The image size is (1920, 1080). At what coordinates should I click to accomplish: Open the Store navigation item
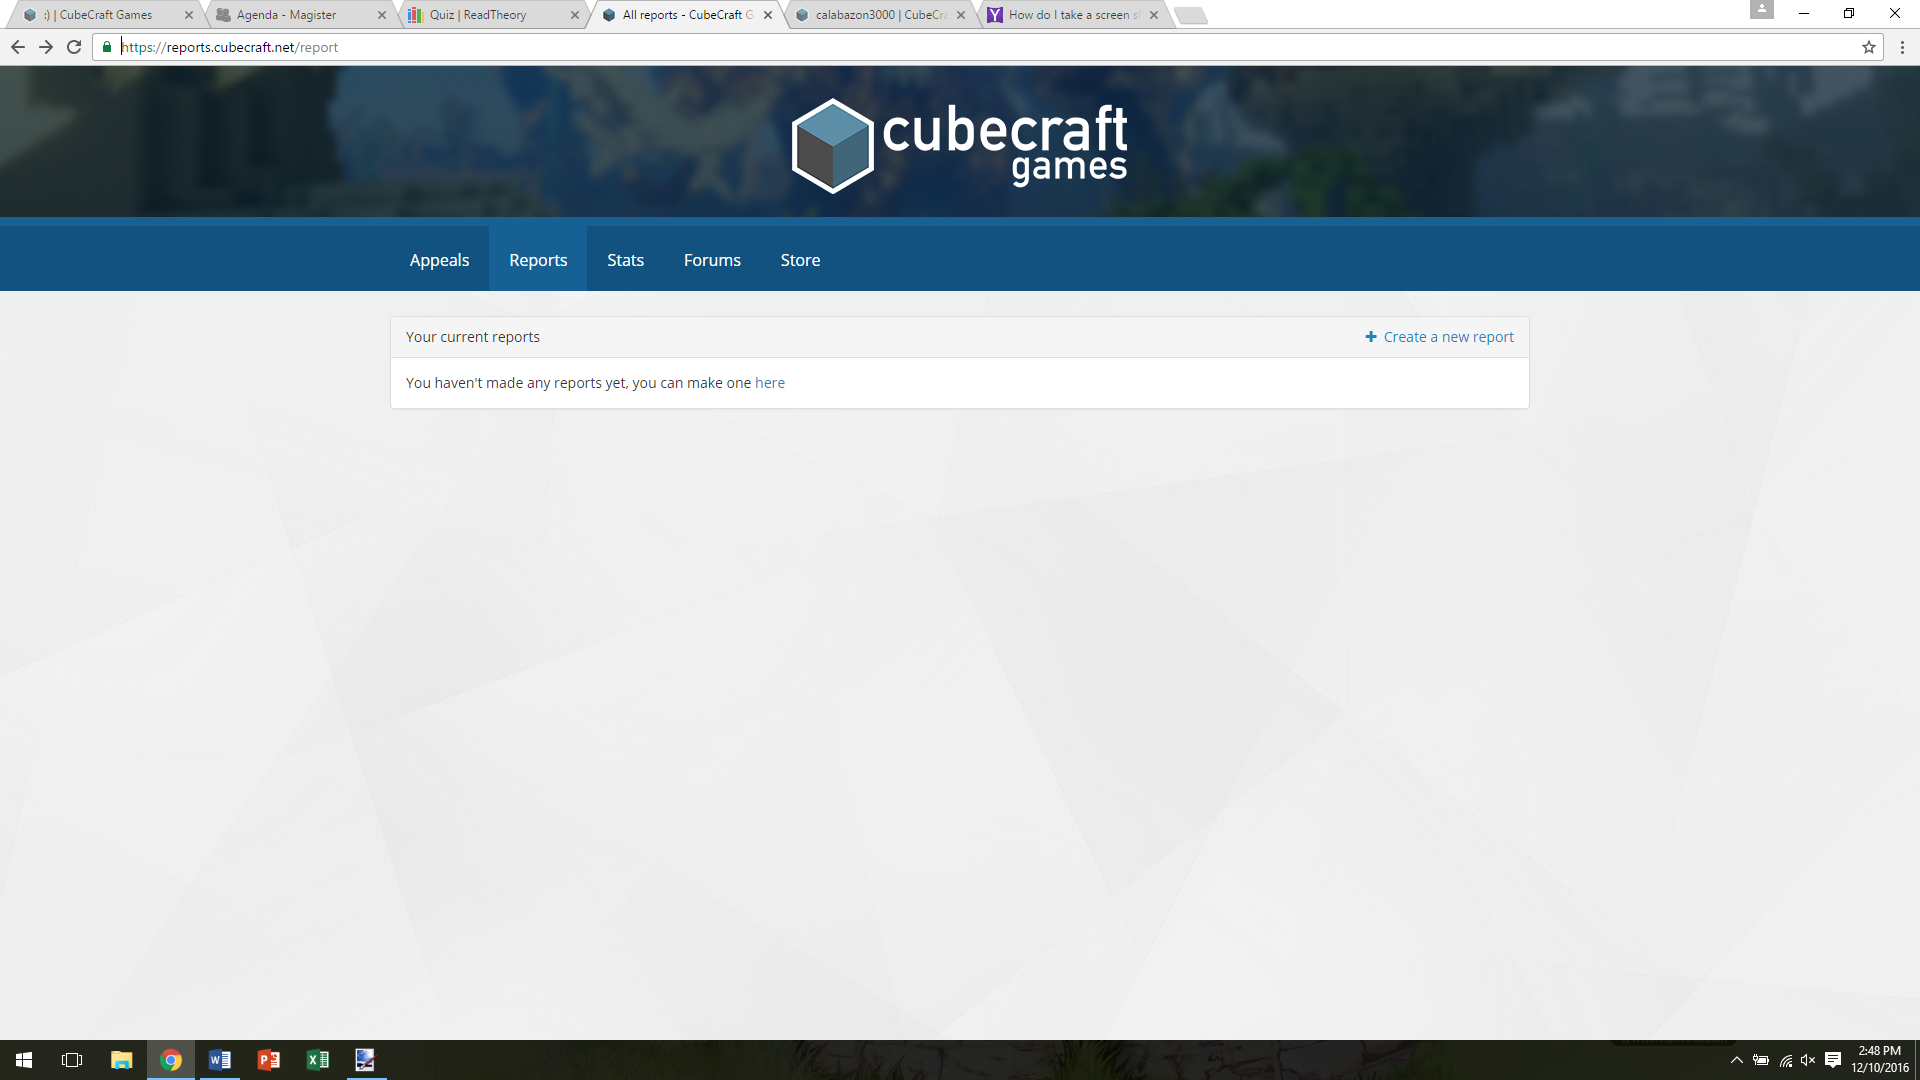tap(800, 260)
